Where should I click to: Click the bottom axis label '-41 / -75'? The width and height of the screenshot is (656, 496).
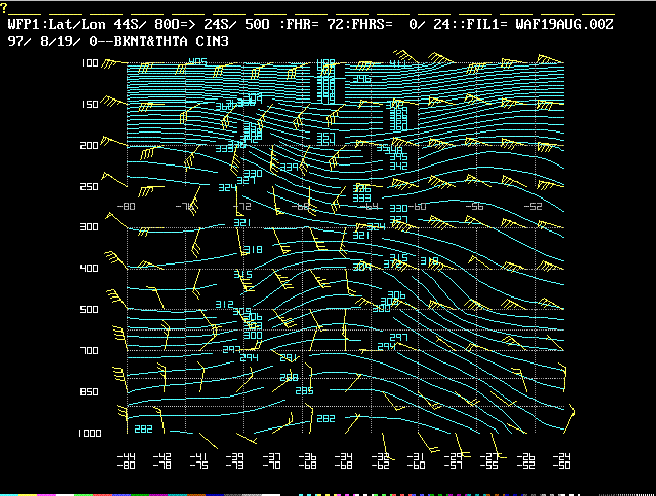click(199, 461)
